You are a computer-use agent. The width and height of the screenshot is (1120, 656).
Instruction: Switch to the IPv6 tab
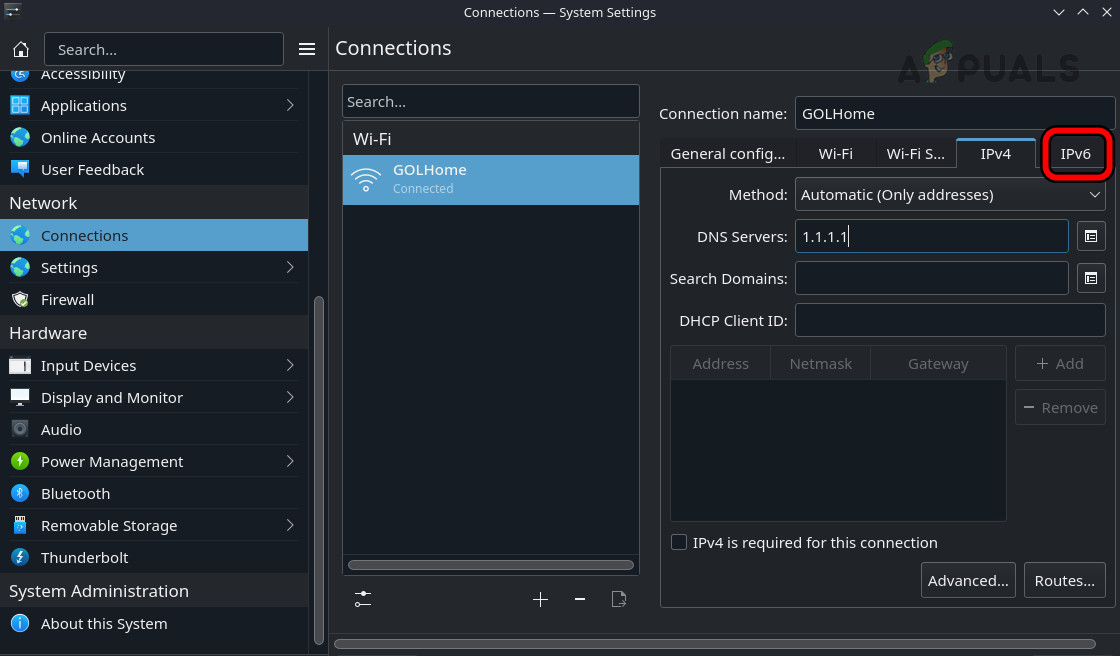pyautogui.click(x=1076, y=154)
